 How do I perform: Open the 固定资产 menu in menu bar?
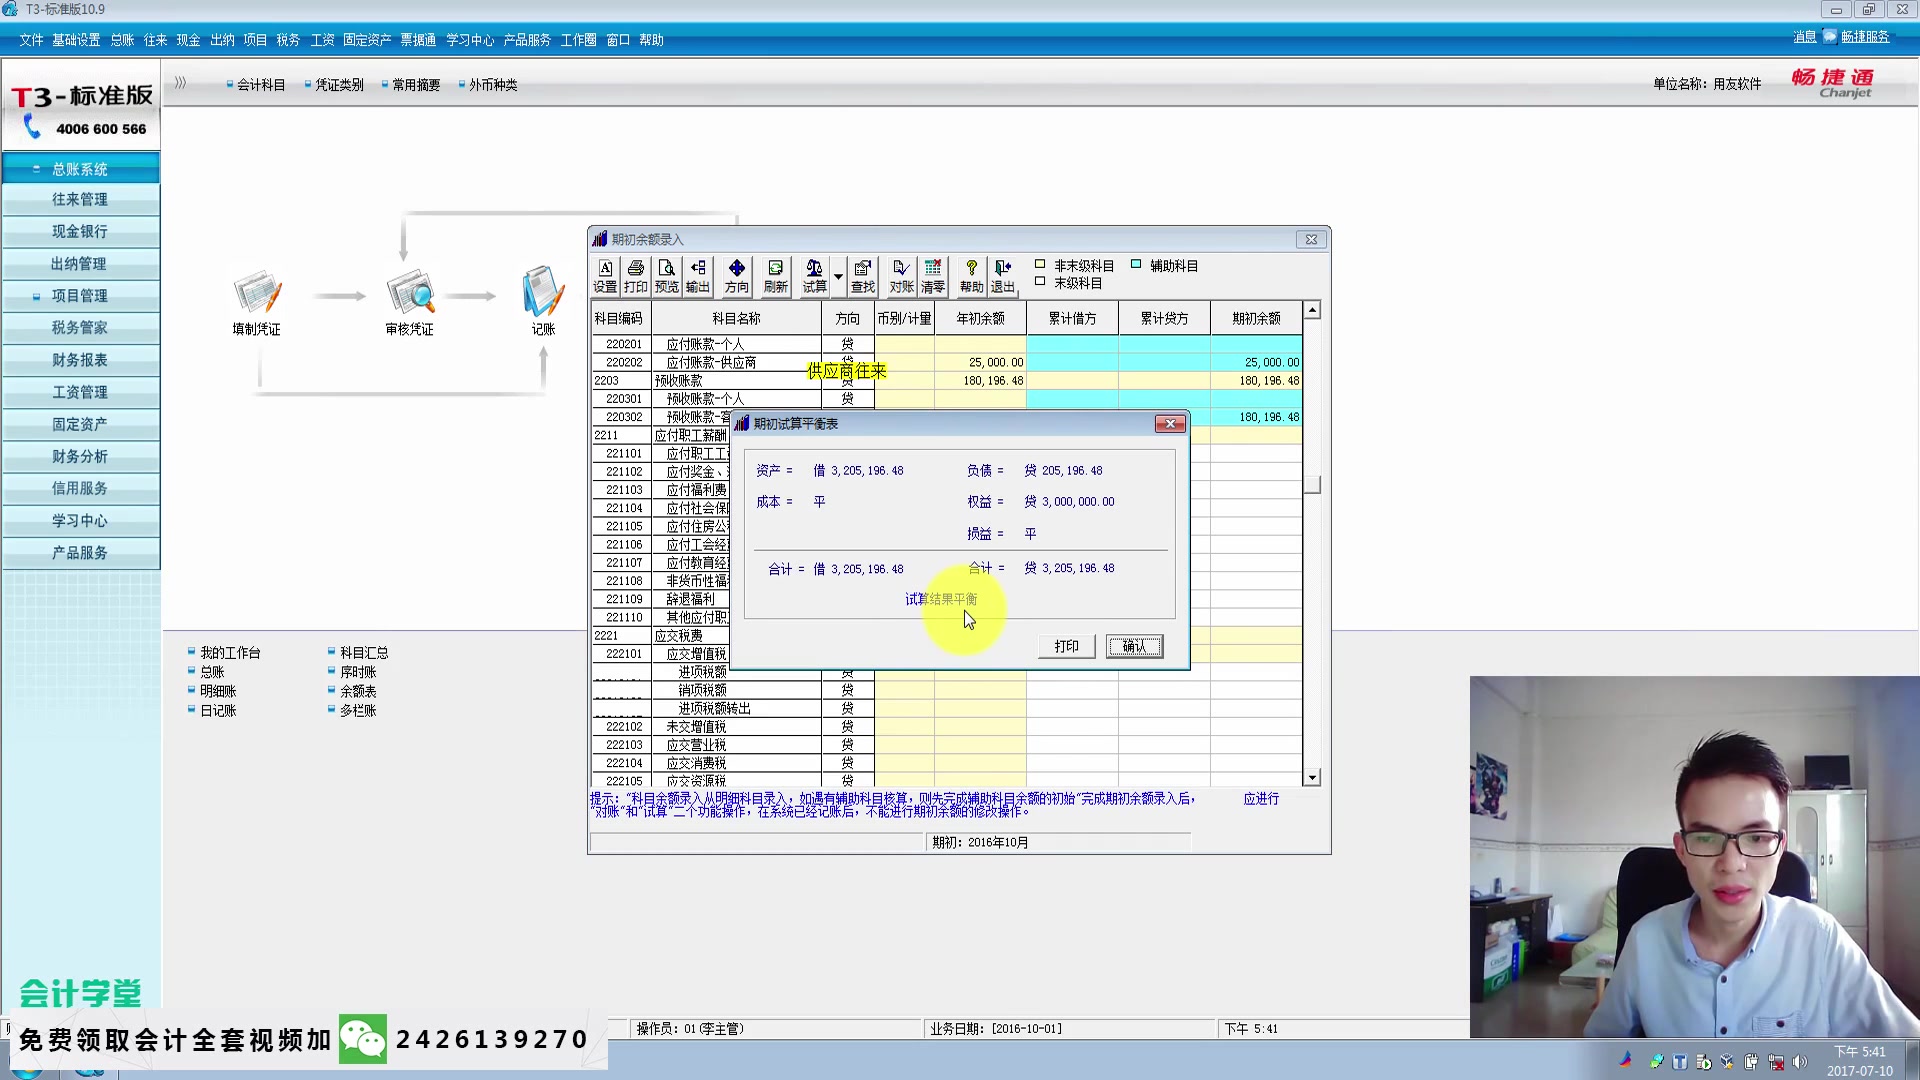366,40
